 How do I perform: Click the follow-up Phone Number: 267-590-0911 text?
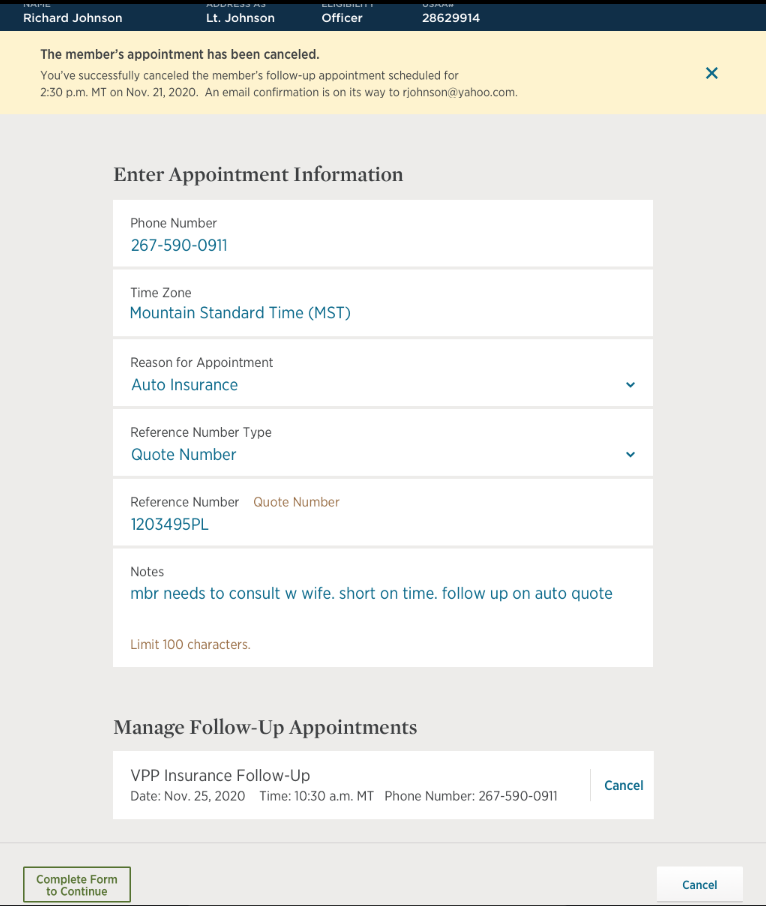(x=471, y=796)
